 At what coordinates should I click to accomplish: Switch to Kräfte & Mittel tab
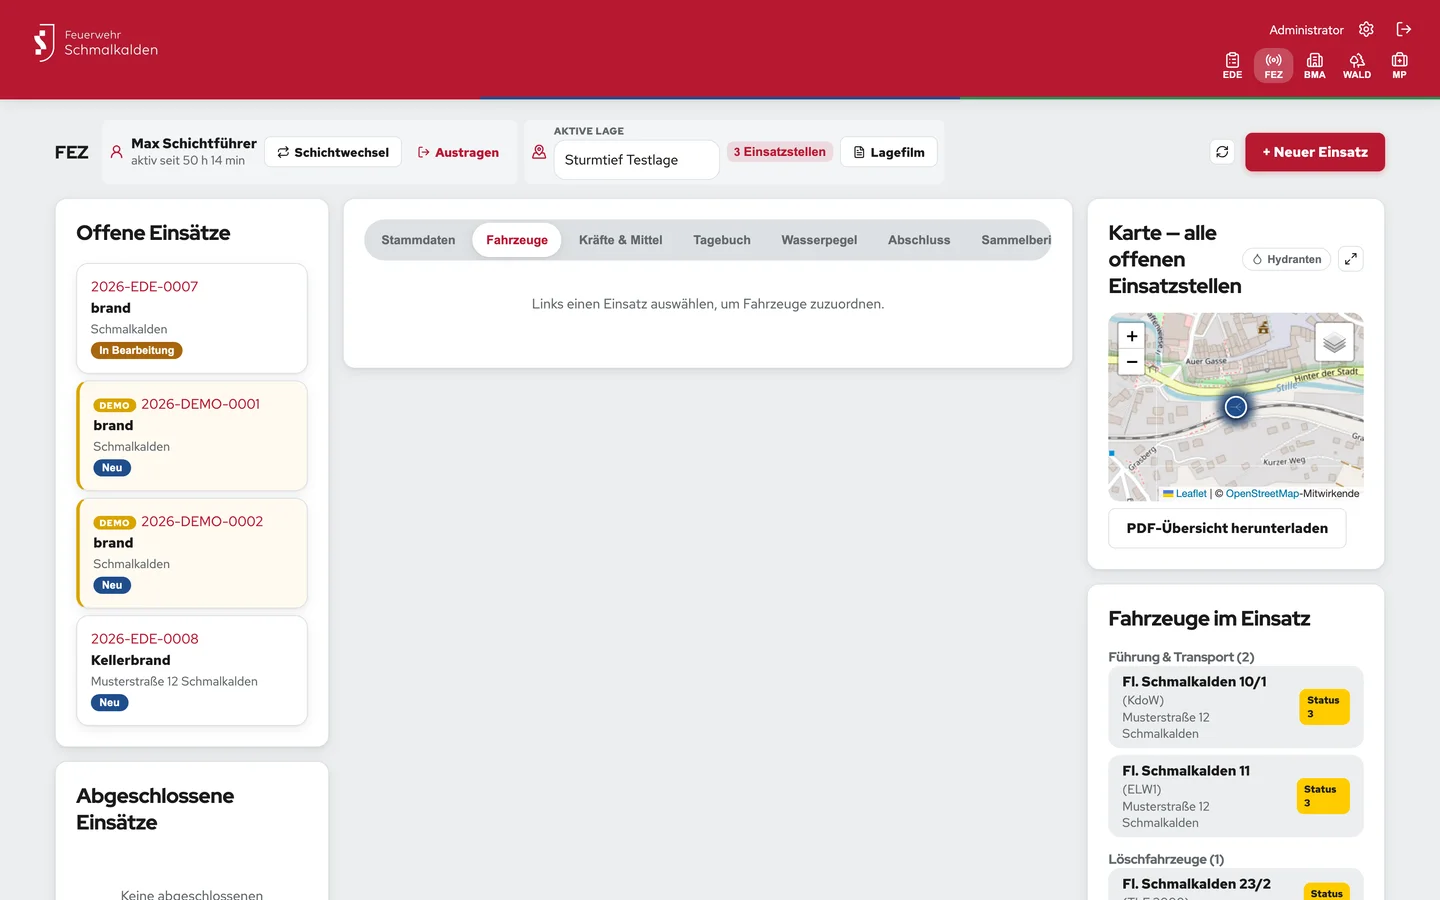[x=620, y=240]
